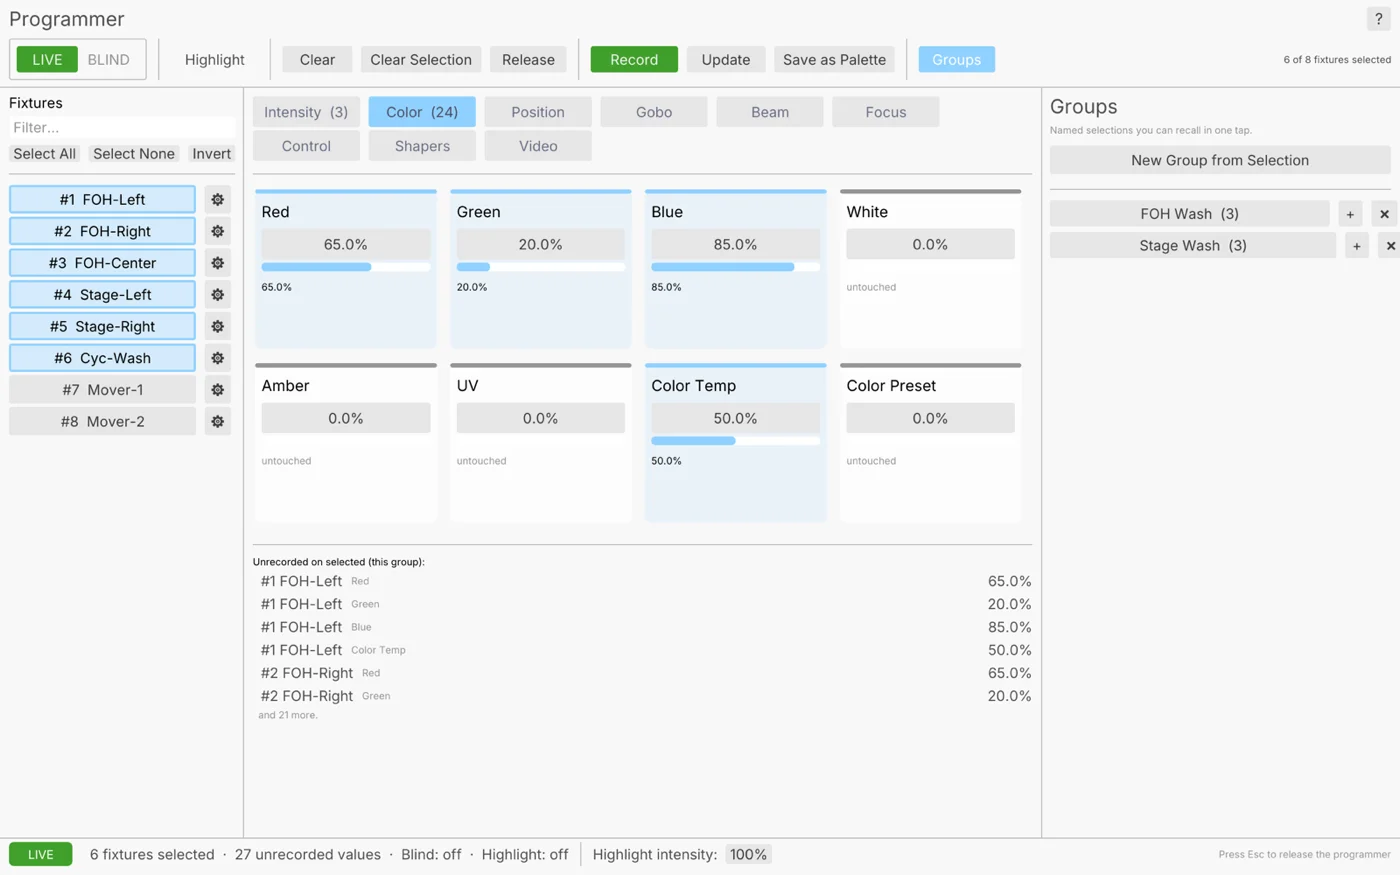
Task: Create New Group from Selection
Action: [x=1220, y=160]
